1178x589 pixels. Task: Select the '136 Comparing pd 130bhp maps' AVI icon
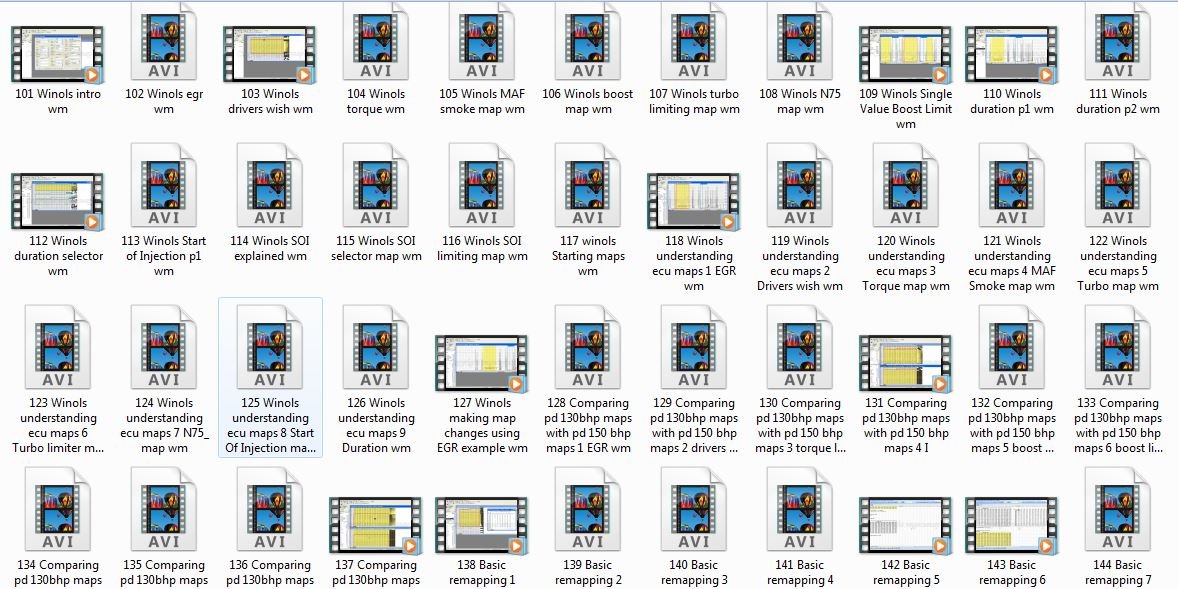(x=270, y=509)
